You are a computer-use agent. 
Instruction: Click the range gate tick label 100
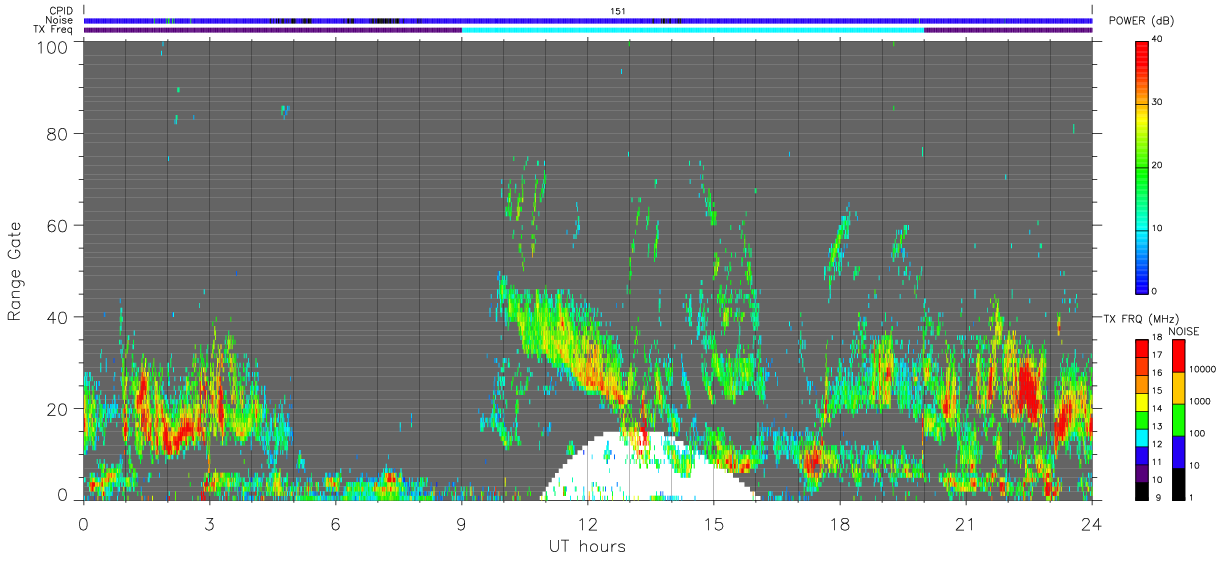52,46
